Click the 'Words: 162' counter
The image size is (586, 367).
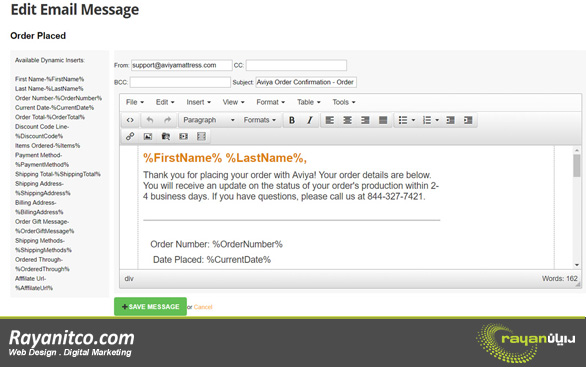(x=559, y=278)
